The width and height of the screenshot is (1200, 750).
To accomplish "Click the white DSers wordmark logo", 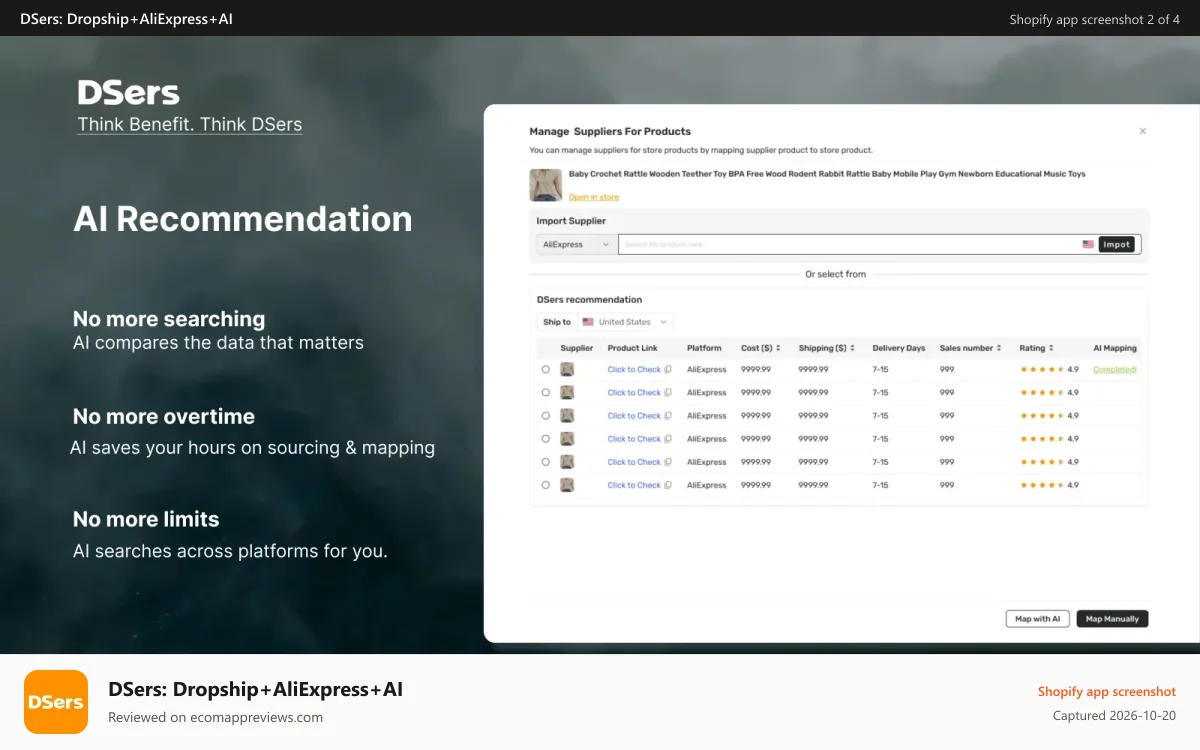I will click(129, 93).
